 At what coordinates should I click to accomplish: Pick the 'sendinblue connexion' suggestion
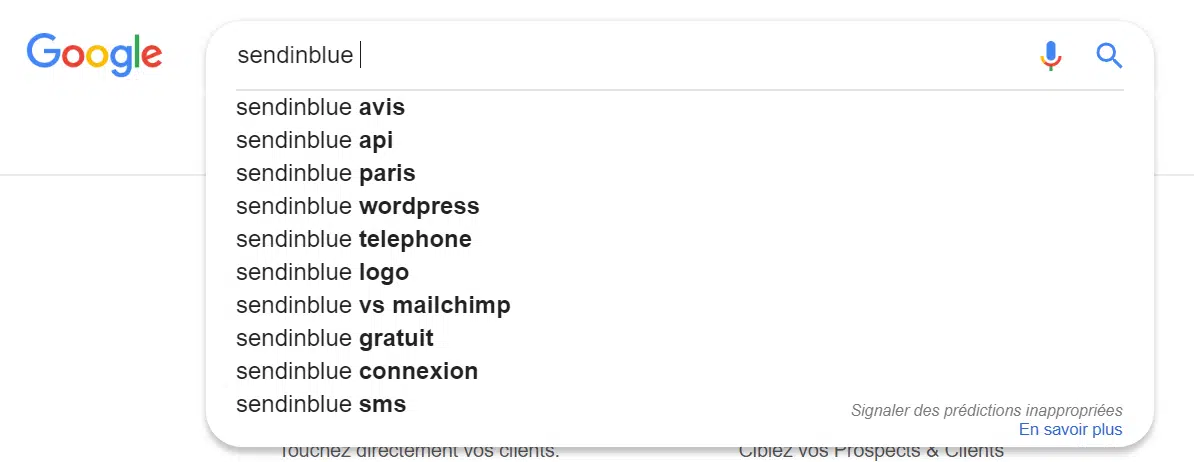356,371
